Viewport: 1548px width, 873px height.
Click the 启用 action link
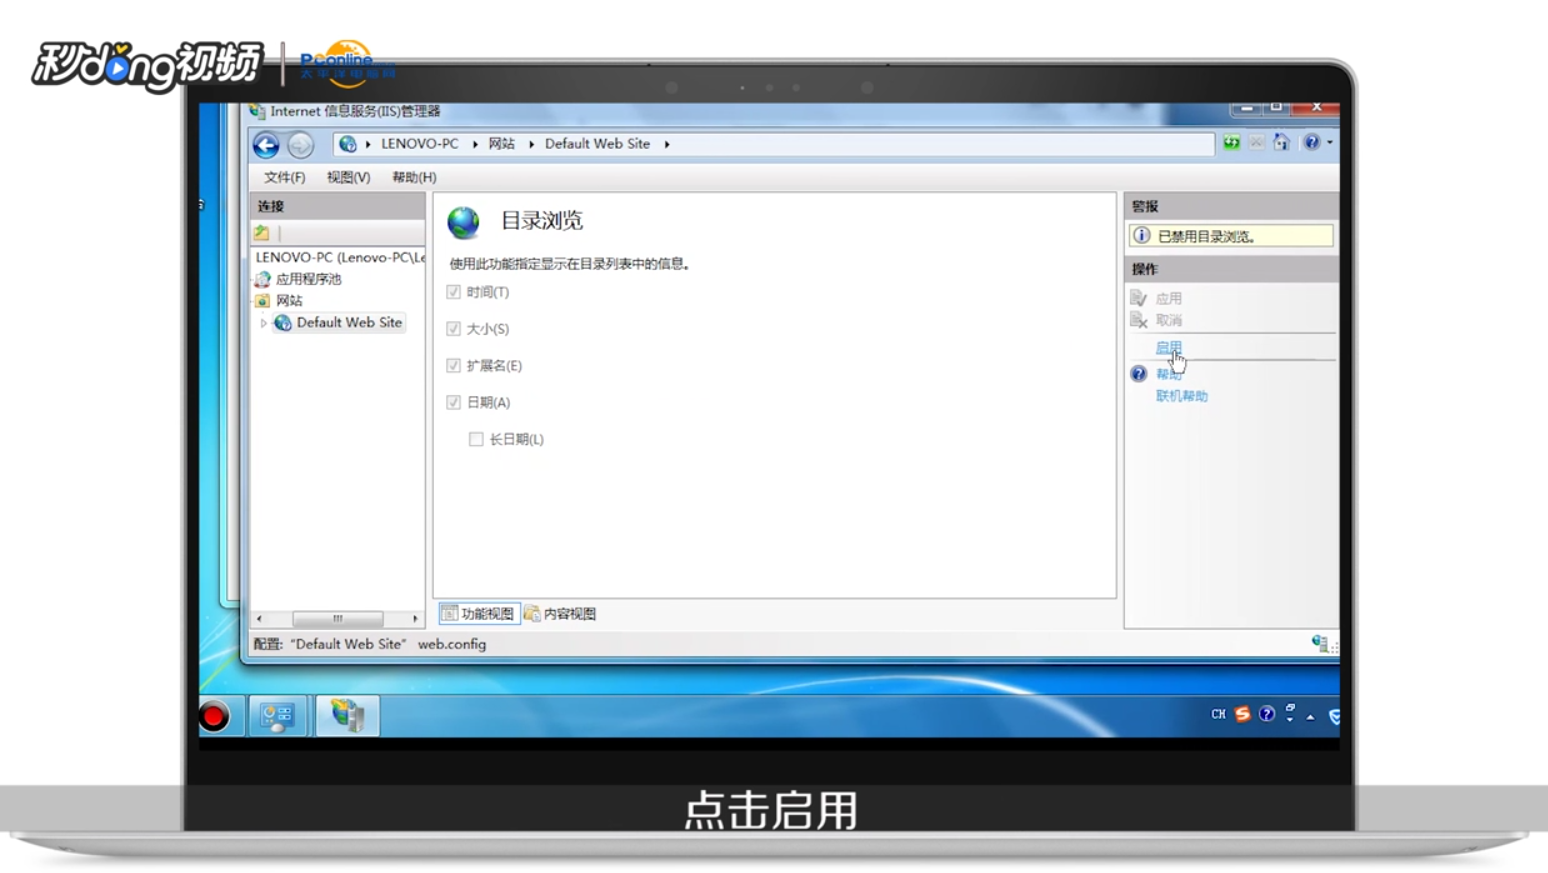1168,348
